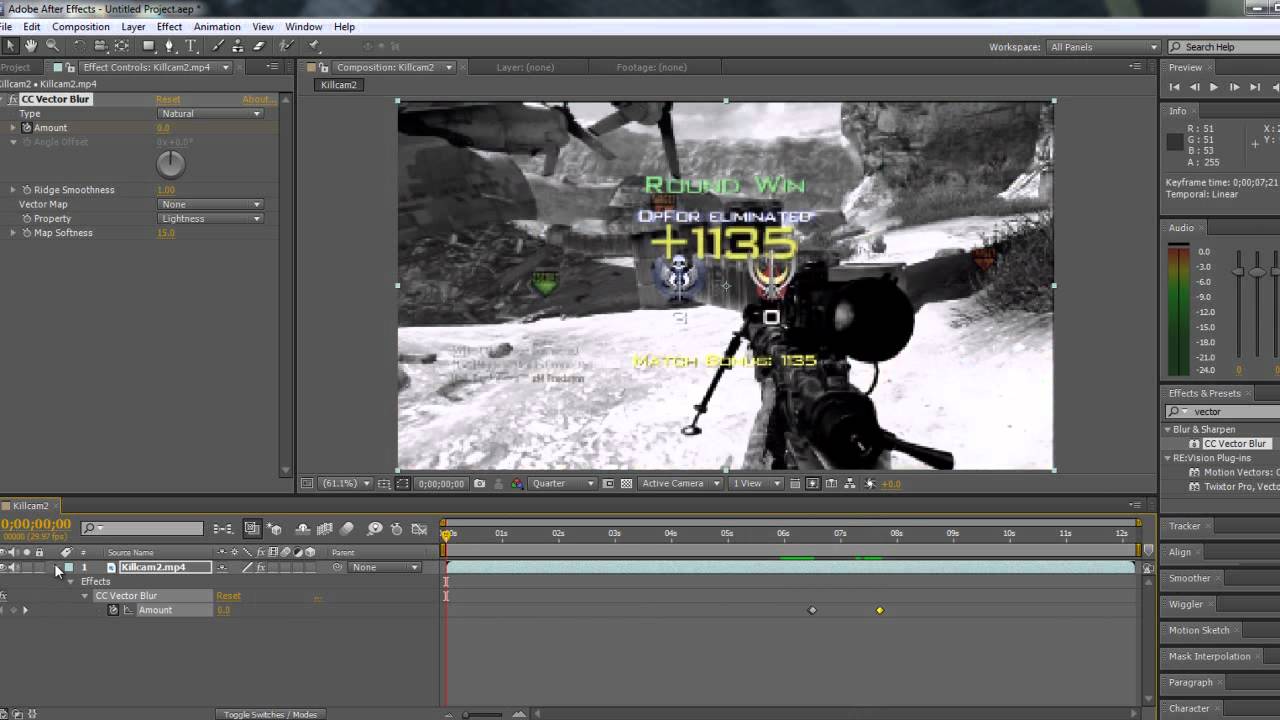
Task: Open the Vector Map dropdown set to None
Action: tap(210, 204)
